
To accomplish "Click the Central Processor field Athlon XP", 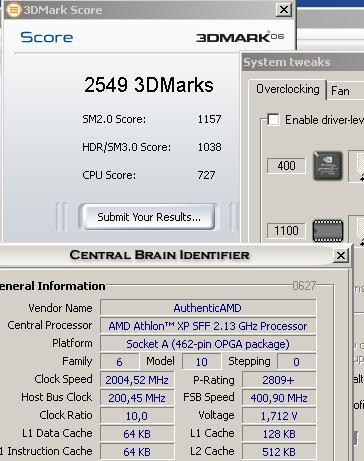I will click(208, 326).
